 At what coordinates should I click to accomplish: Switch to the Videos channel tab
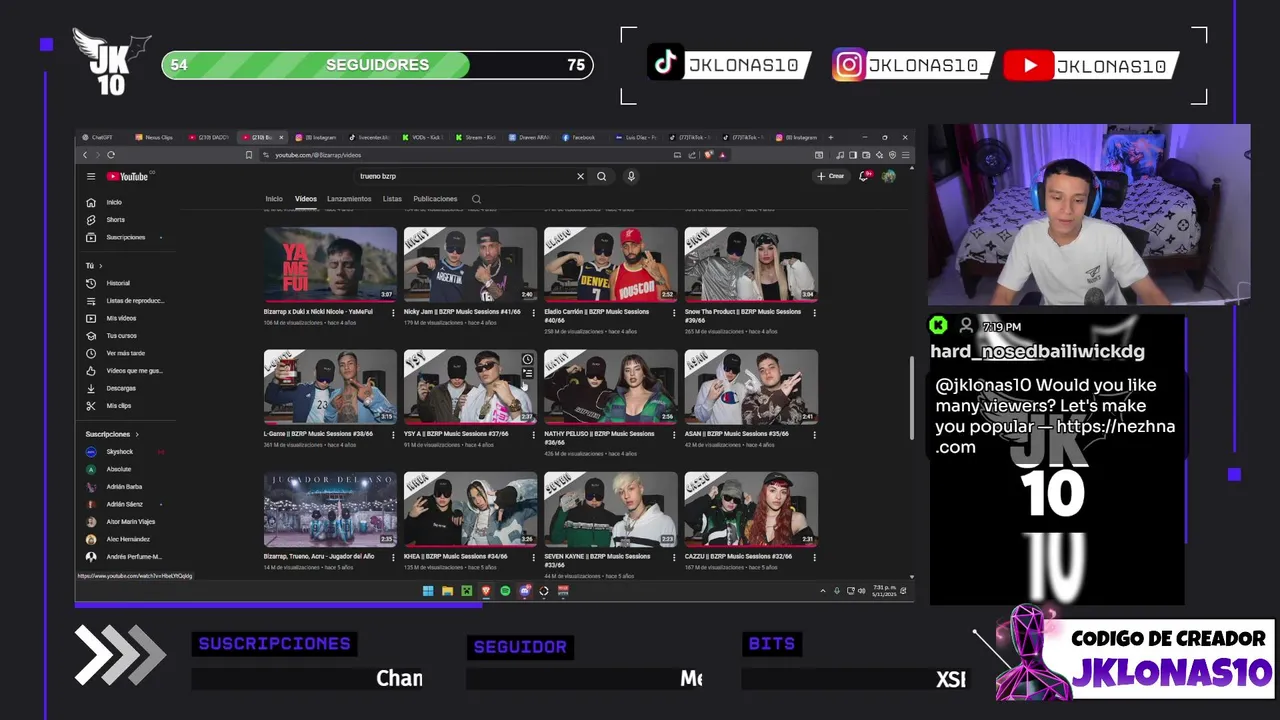(x=306, y=199)
